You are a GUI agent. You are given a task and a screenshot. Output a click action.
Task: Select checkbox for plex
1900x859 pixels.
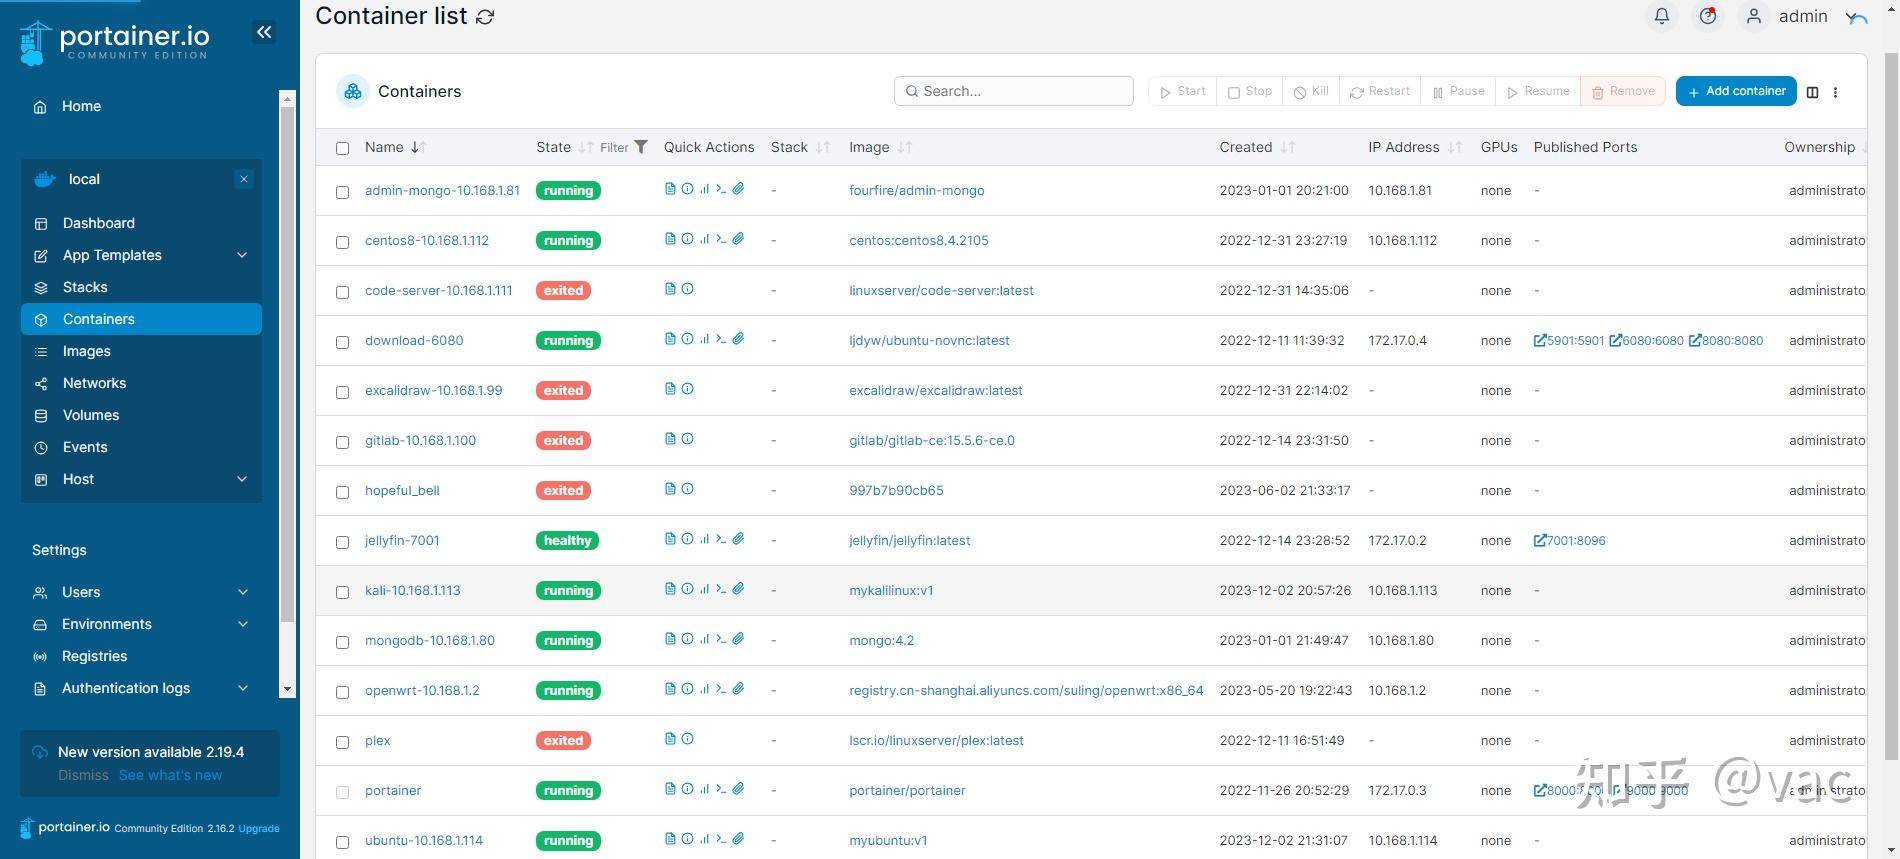click(x=342, y=742)
